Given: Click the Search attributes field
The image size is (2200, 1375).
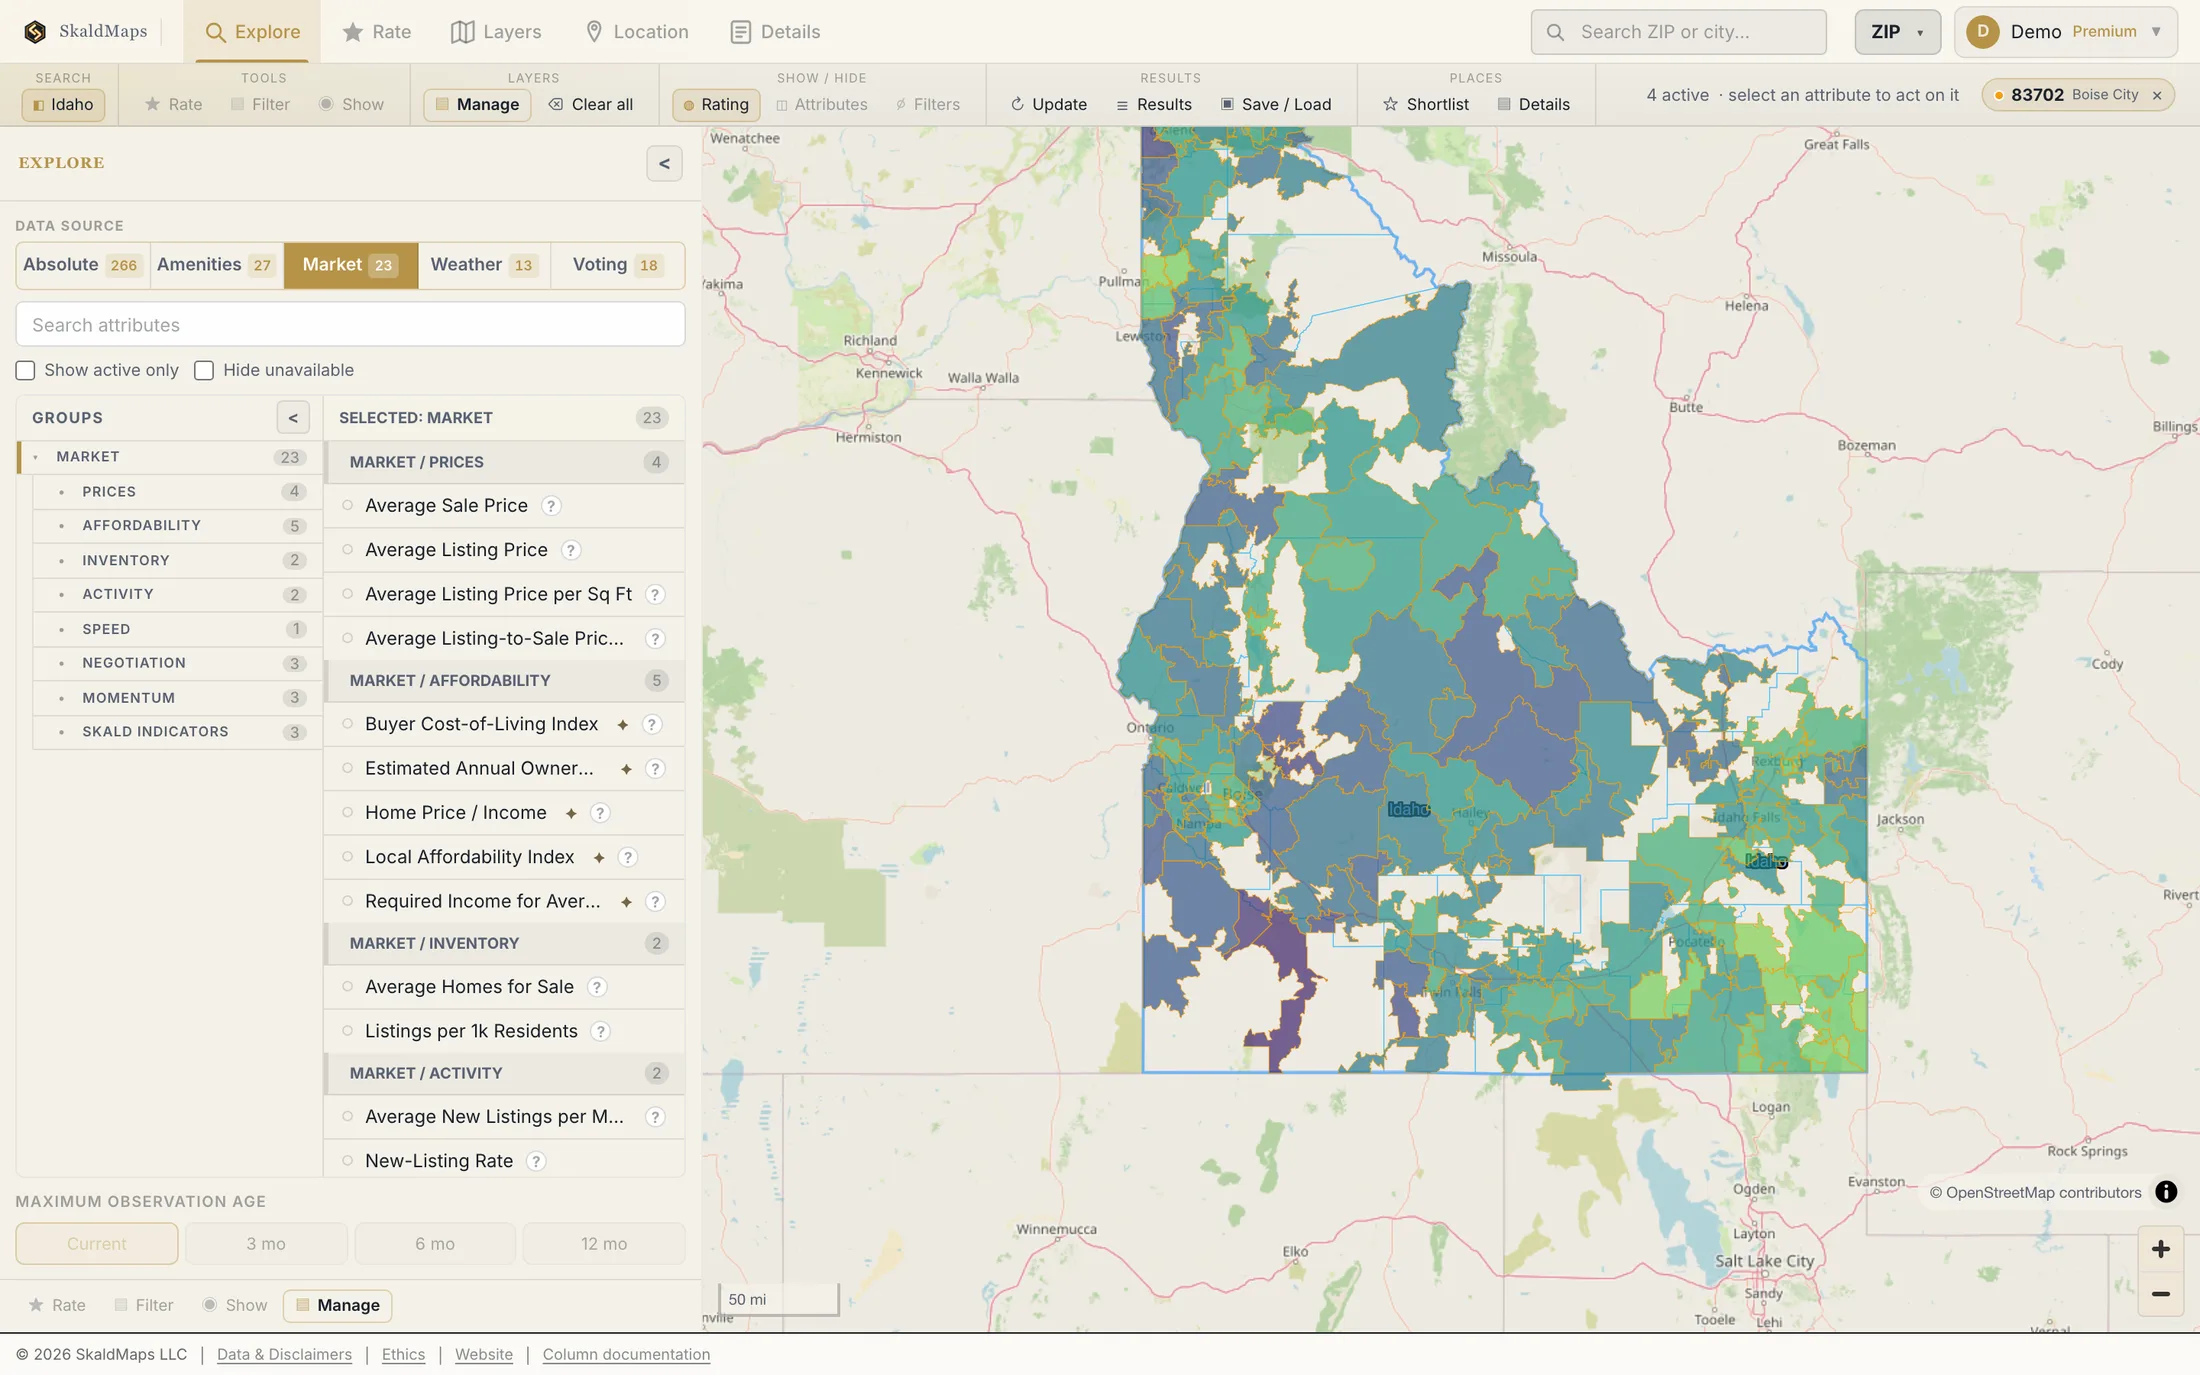Looking at the screenshot, I should click(x=350, y=325).
